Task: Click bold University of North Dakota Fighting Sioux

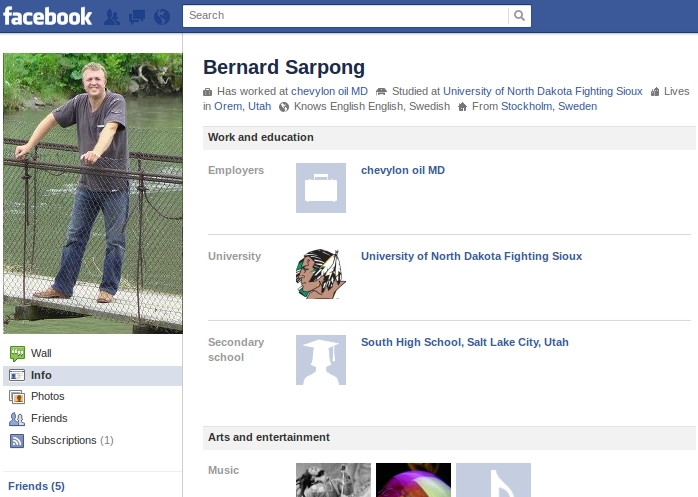Action: point(471,256)
